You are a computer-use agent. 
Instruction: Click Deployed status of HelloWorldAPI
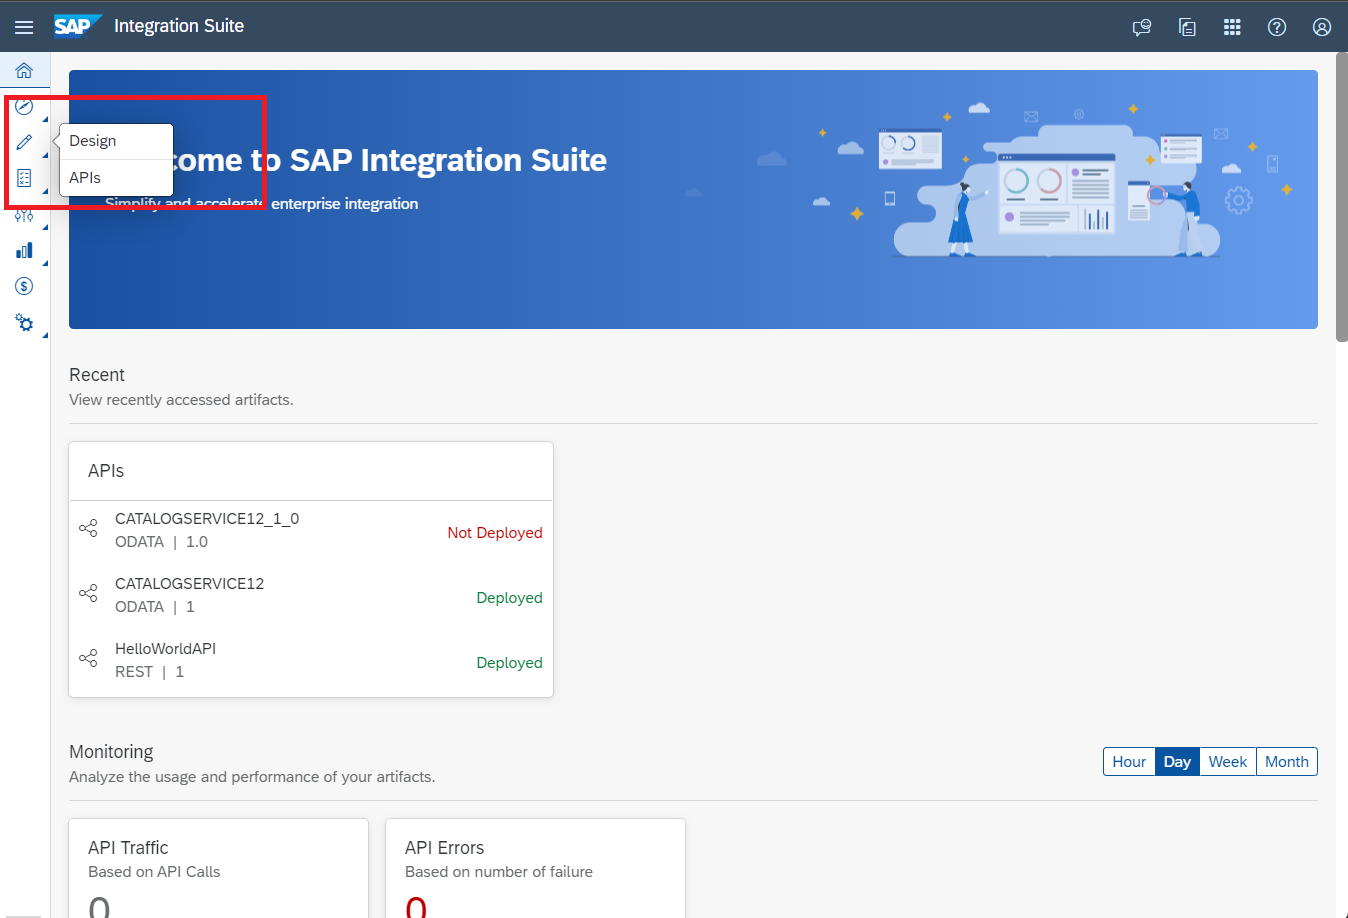(x=509, y=663)
